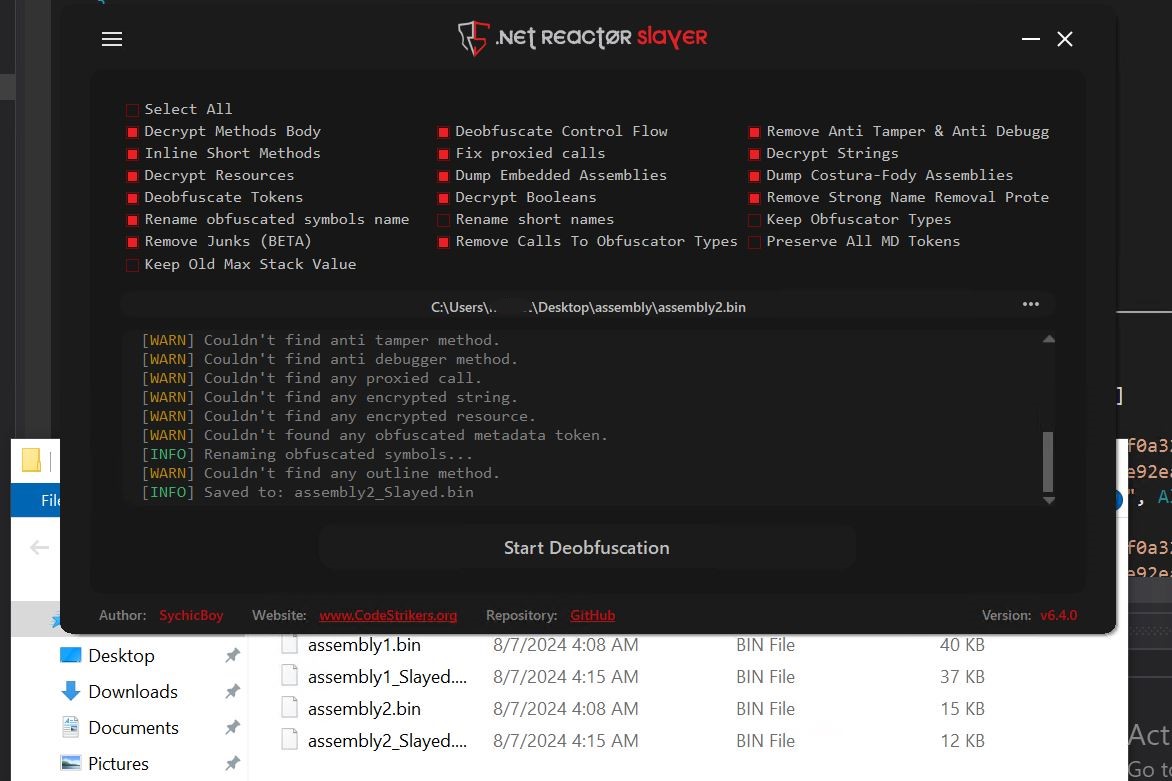
Task: Unpin the Desktop quick access item
Action: (x=232, y=656)
